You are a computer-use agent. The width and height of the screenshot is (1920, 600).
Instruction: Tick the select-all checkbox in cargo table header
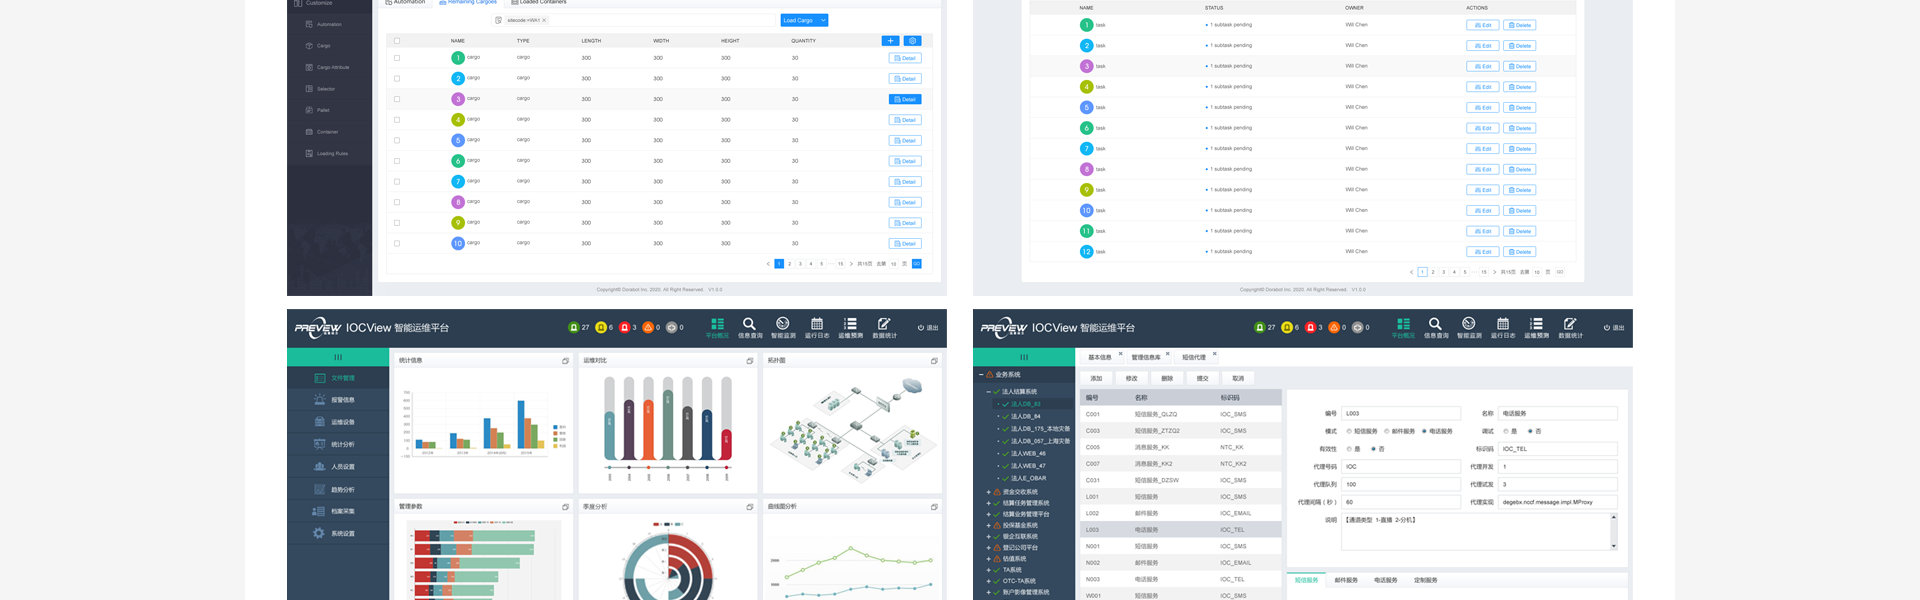pos(397,41)
